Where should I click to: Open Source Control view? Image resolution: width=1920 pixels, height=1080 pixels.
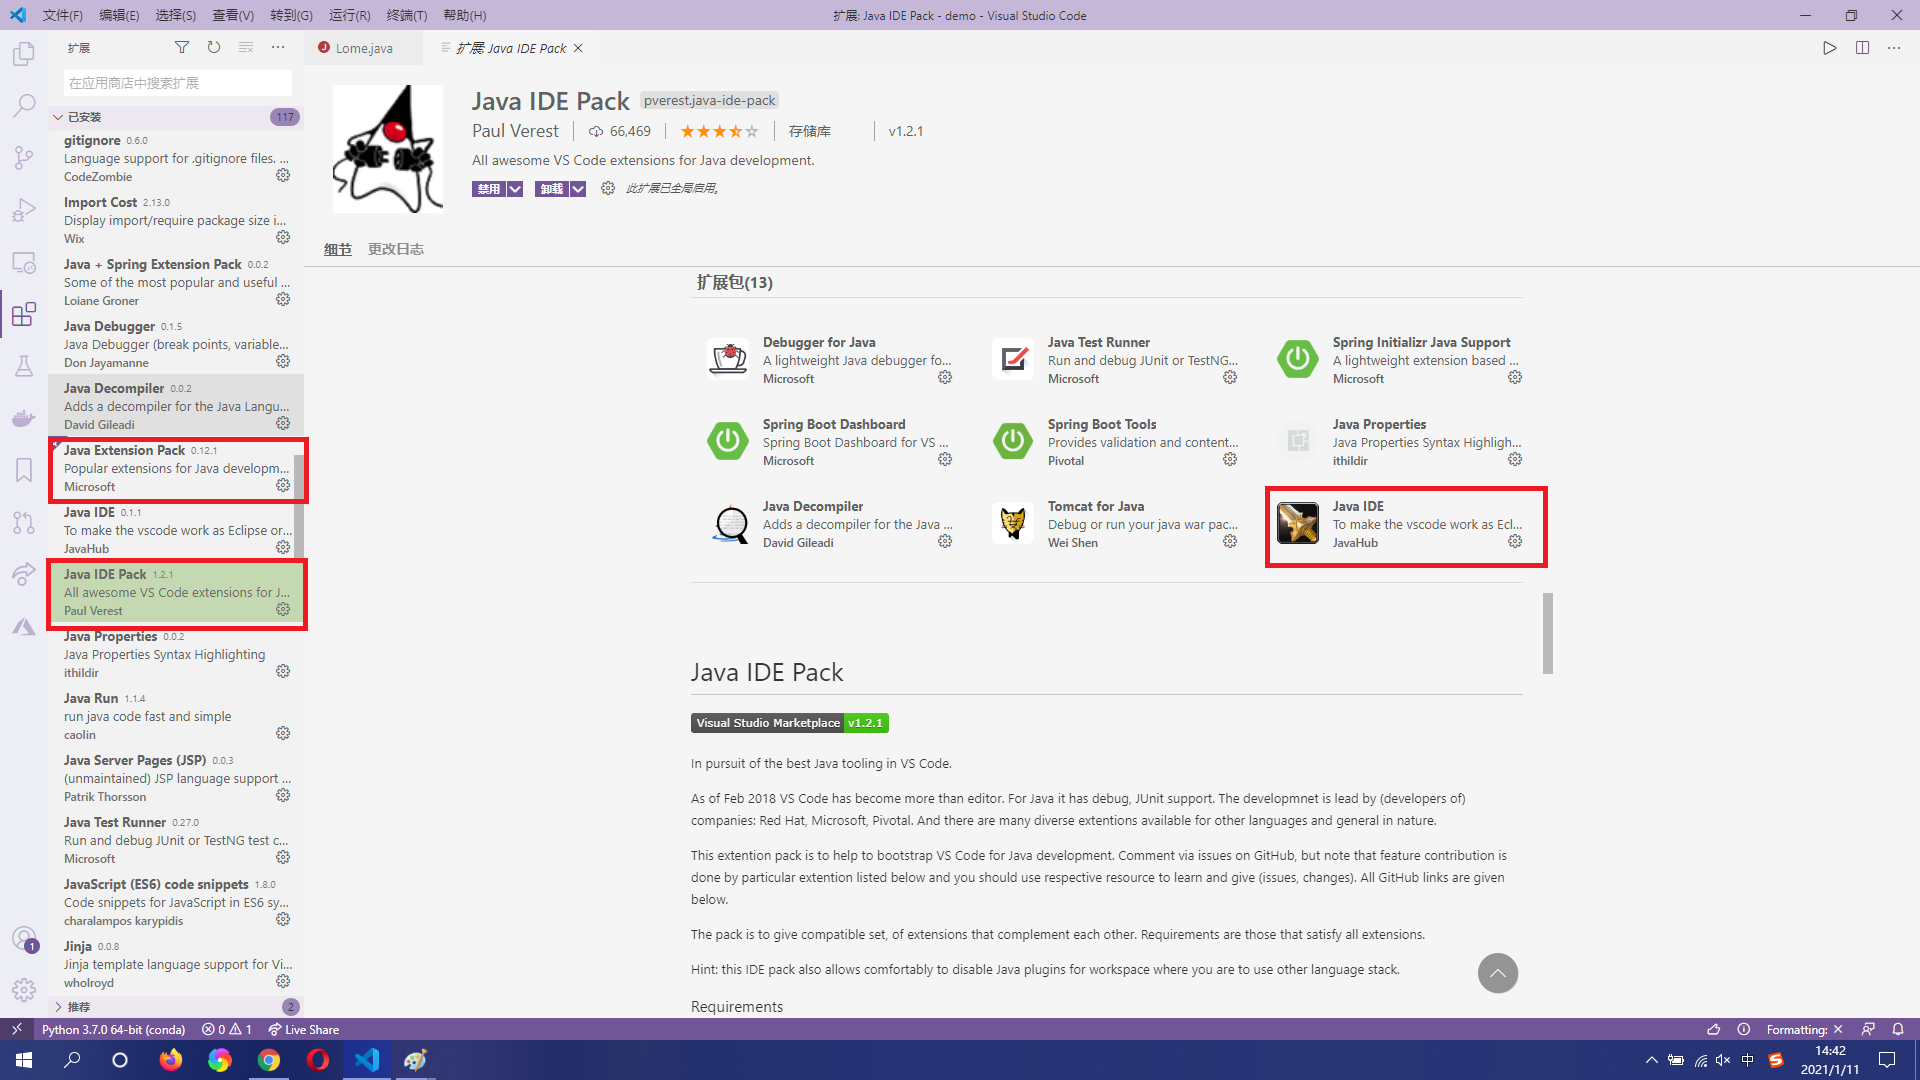[x=23, y=158]
